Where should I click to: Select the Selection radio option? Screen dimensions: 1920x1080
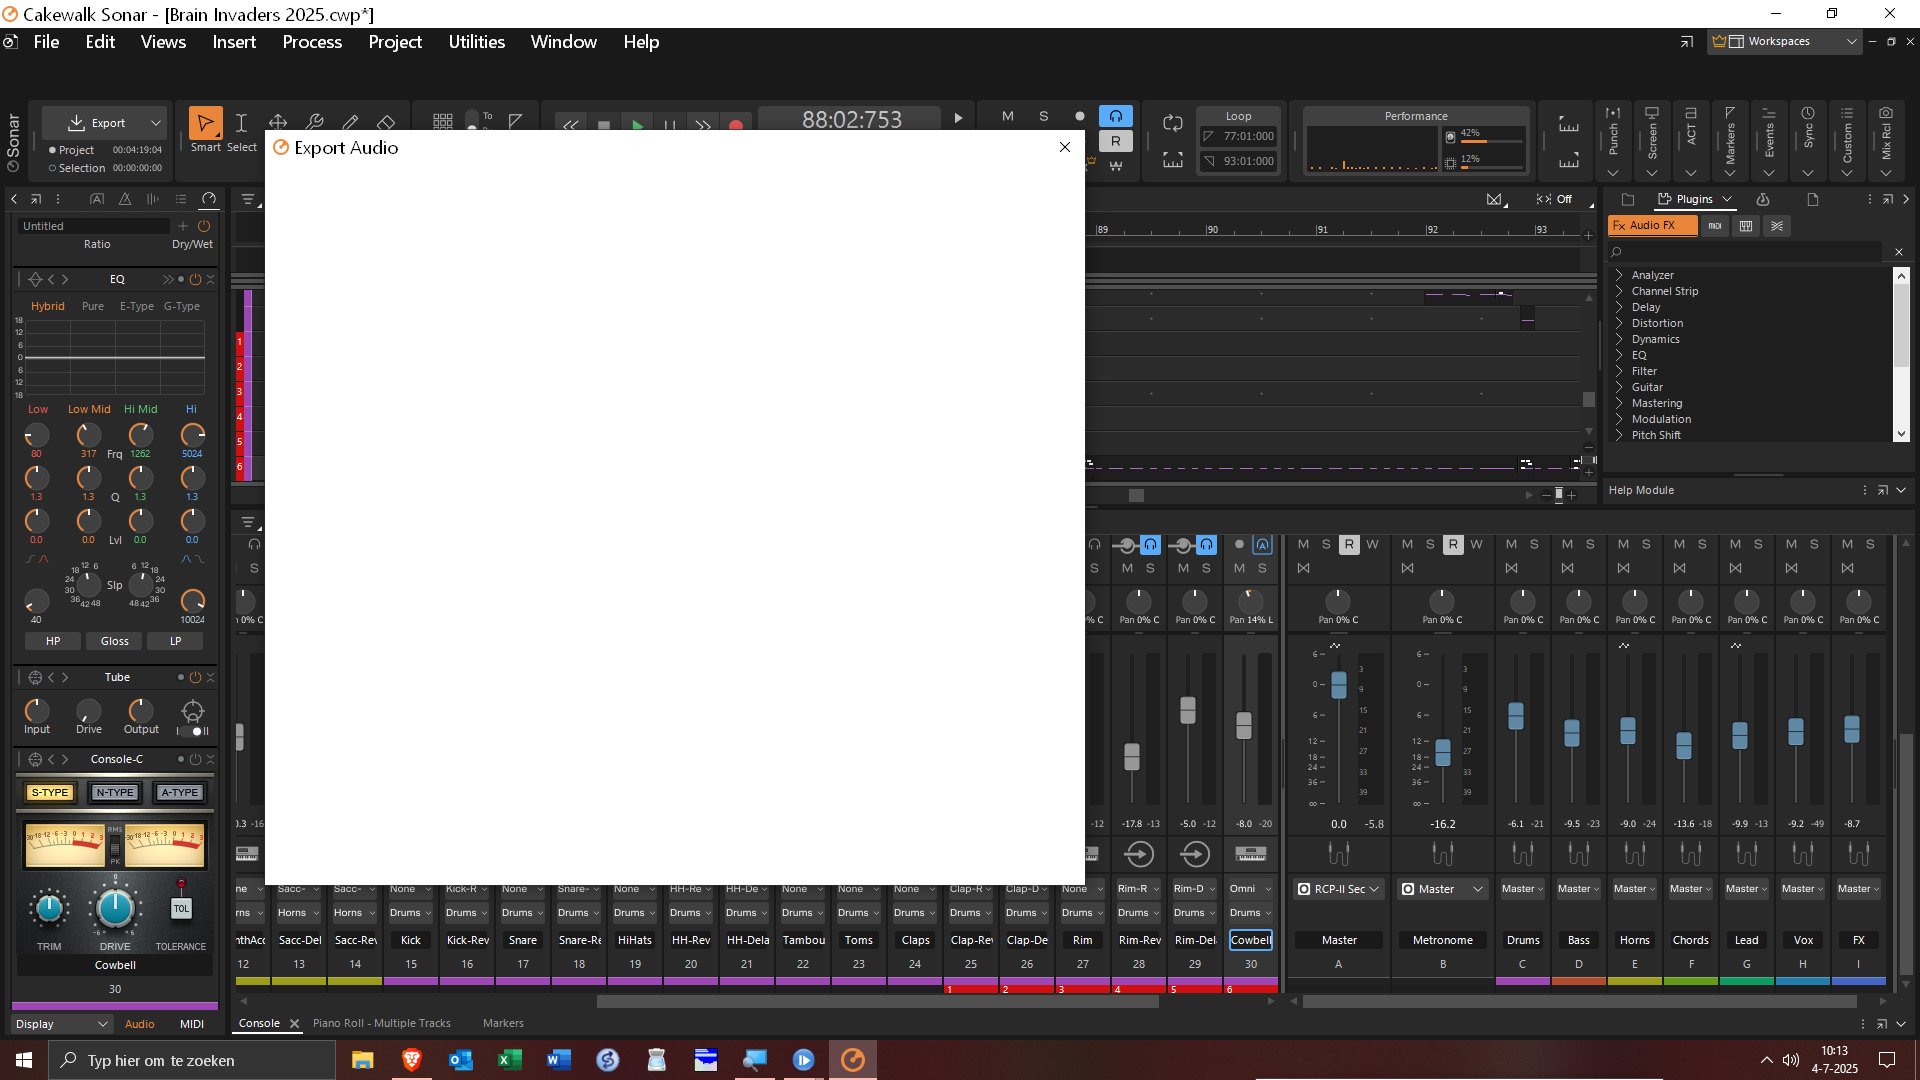pos(76,168)
